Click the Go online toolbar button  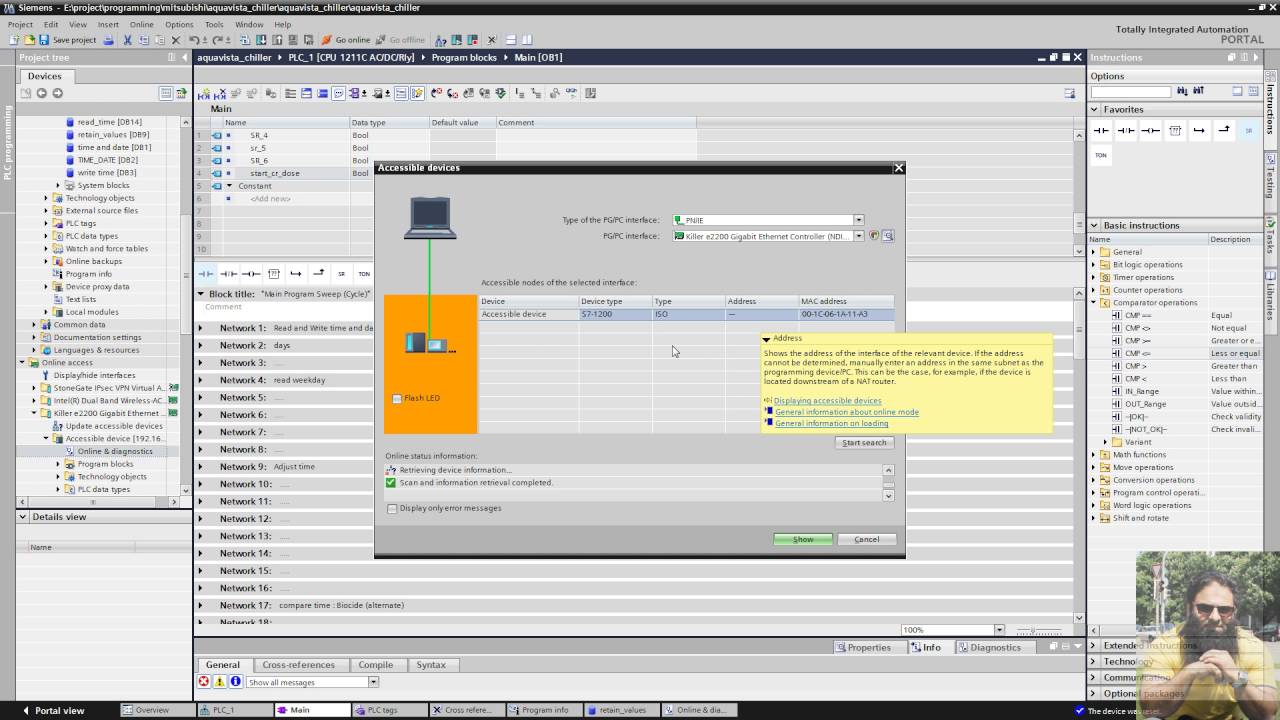[346, 40]
